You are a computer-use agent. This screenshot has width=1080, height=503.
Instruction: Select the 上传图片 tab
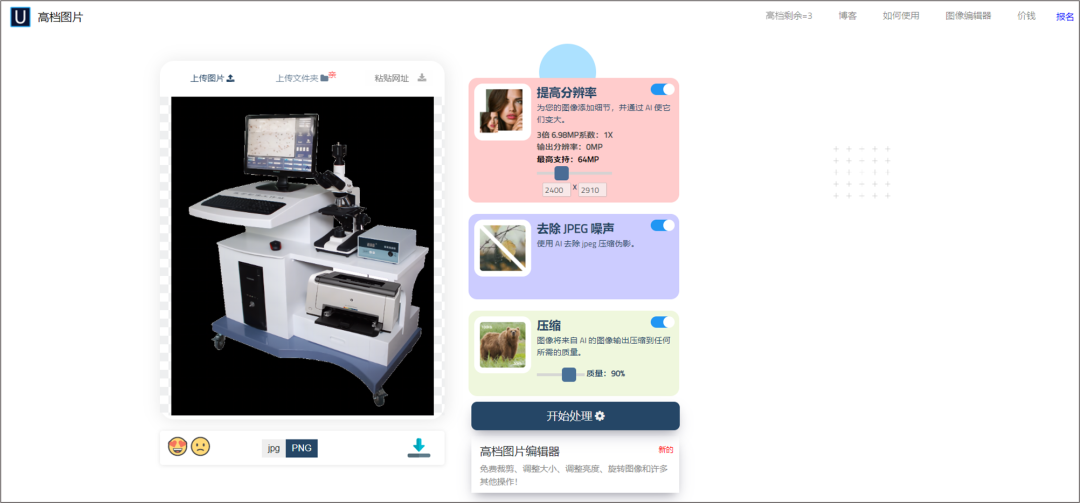point(212,78)
